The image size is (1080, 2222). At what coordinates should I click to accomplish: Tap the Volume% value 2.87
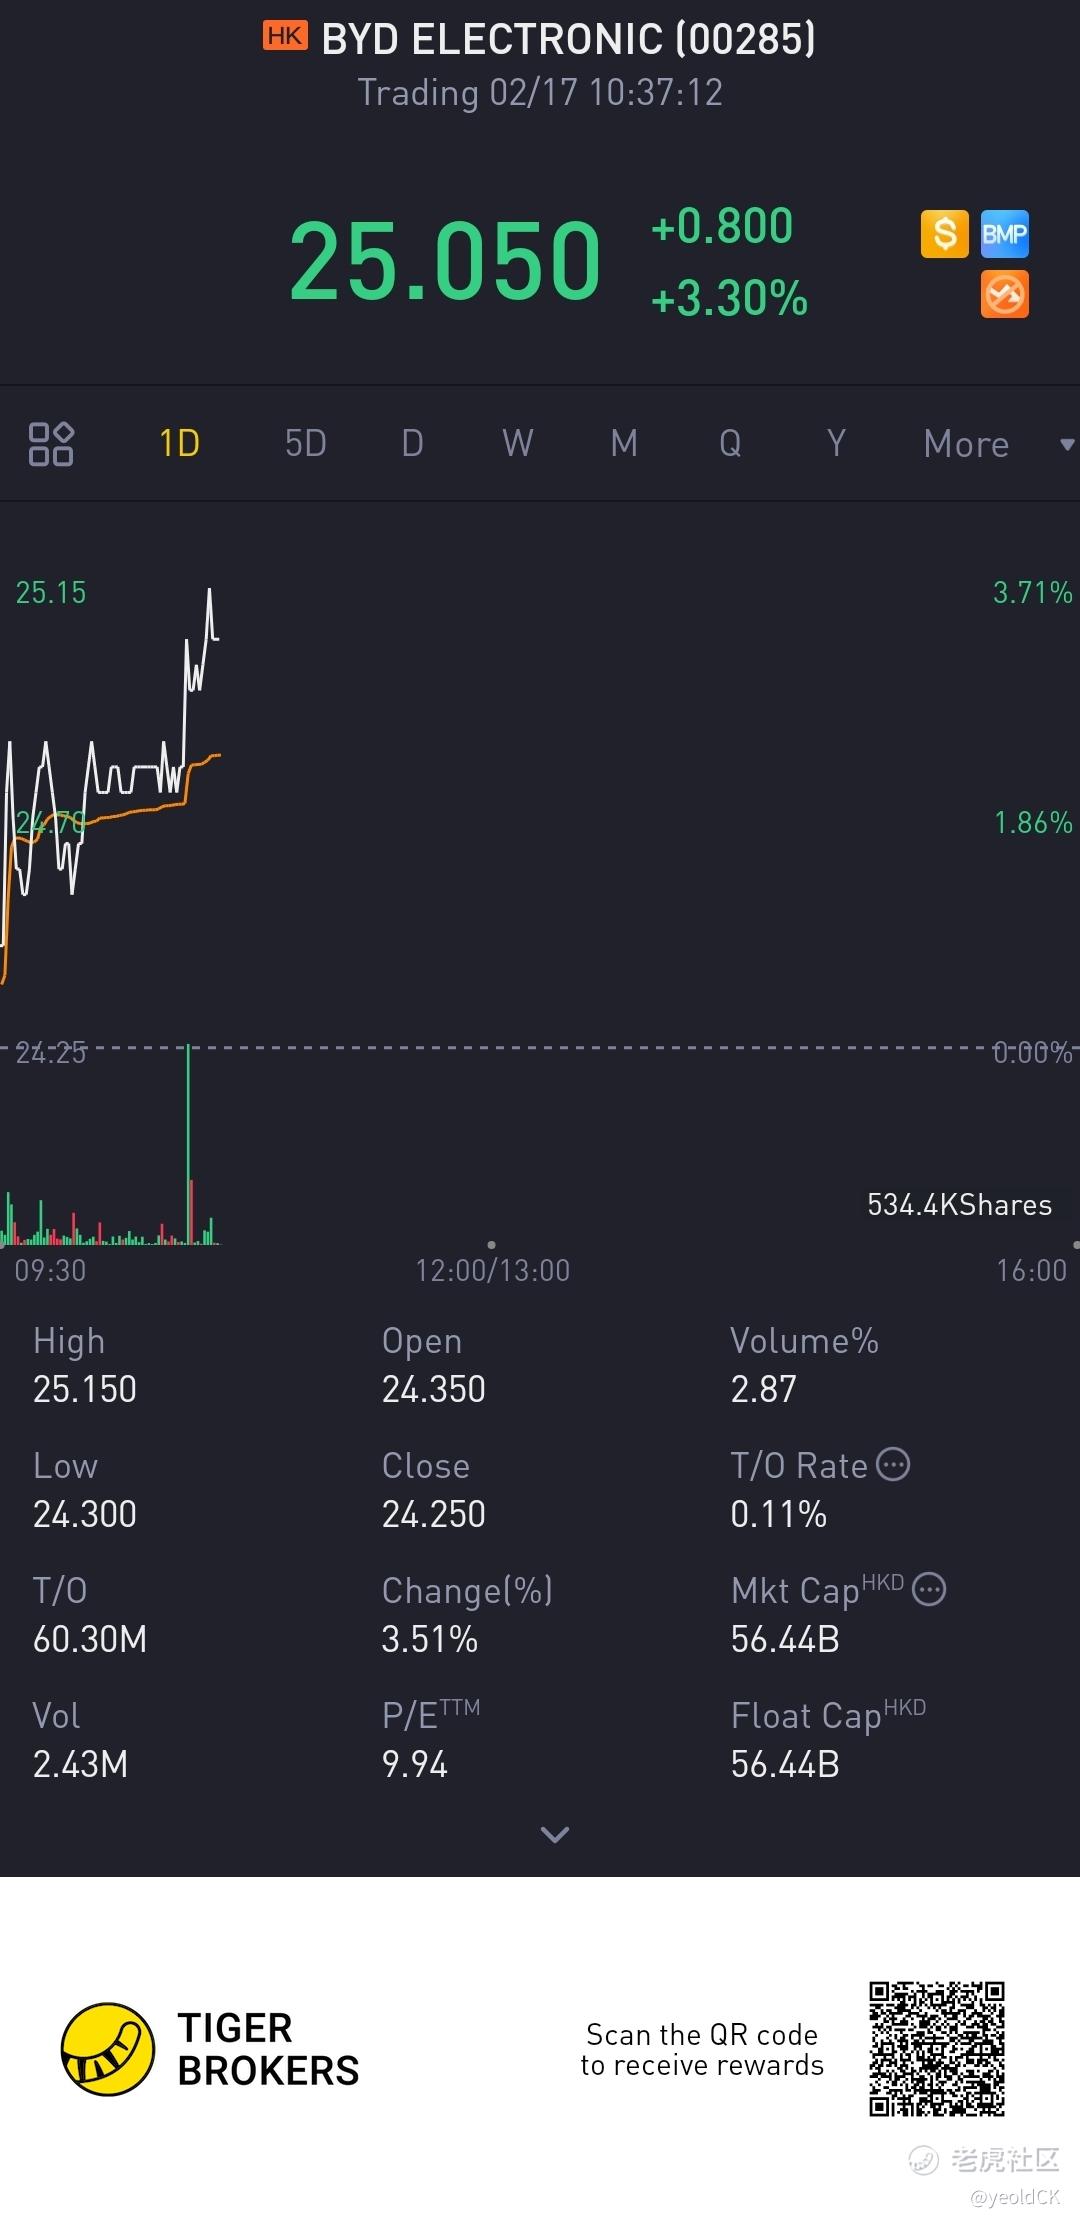[764, 1389]
